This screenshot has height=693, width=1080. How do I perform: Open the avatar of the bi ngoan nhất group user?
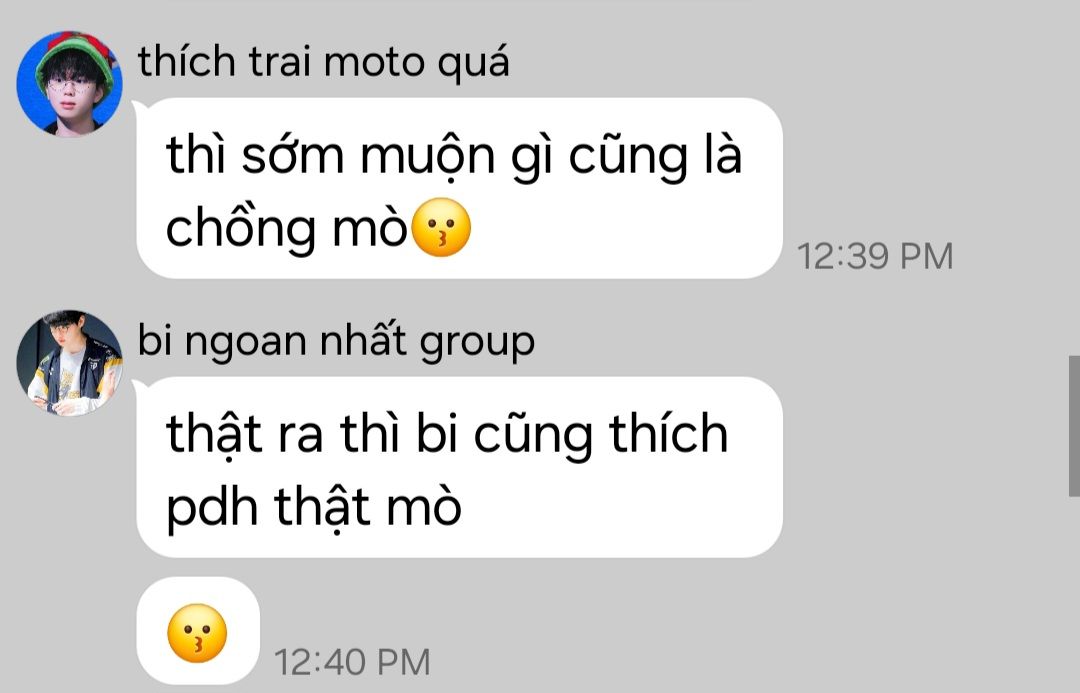(70, 362)
